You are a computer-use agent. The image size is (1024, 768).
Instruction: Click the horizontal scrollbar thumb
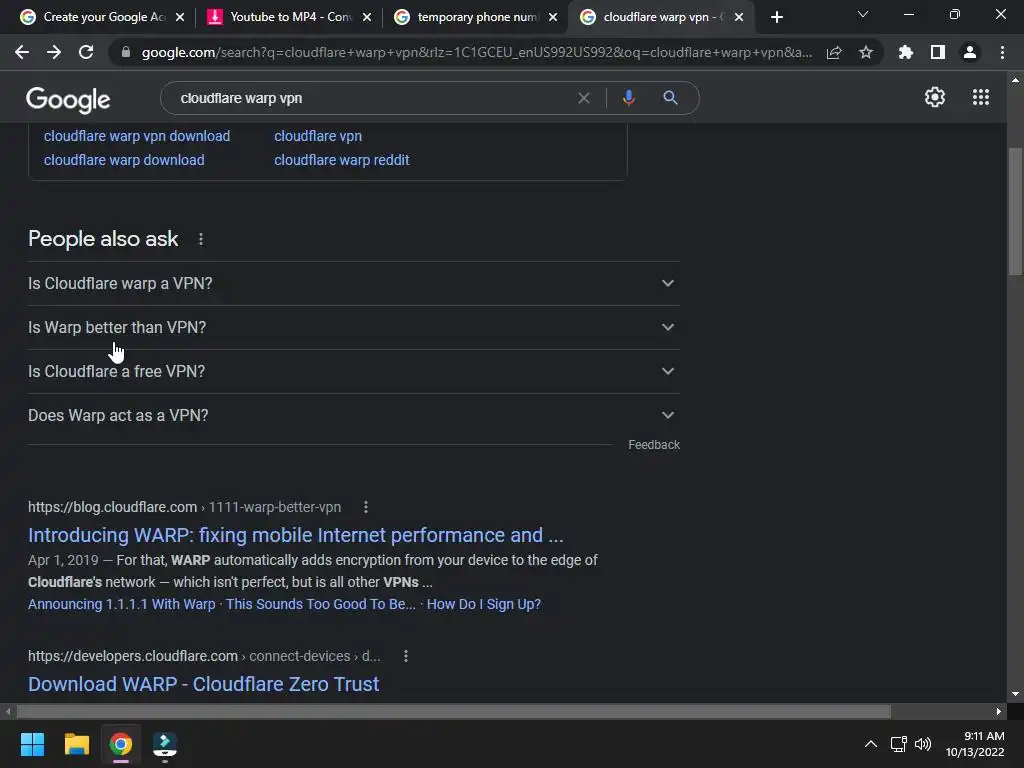[x=454, y=711]
